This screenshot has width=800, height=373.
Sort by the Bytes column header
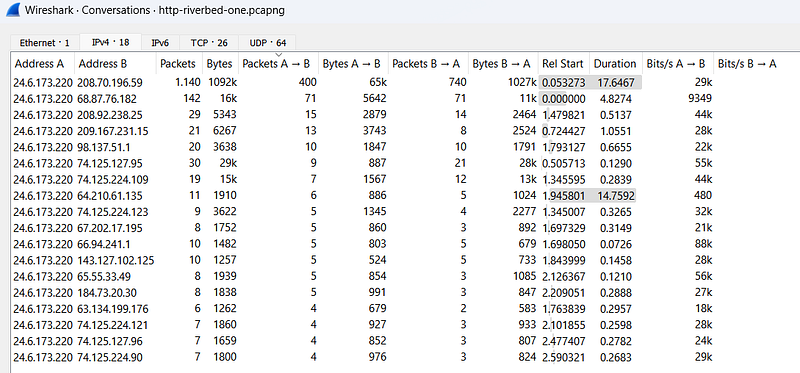[x=220, y=64]
